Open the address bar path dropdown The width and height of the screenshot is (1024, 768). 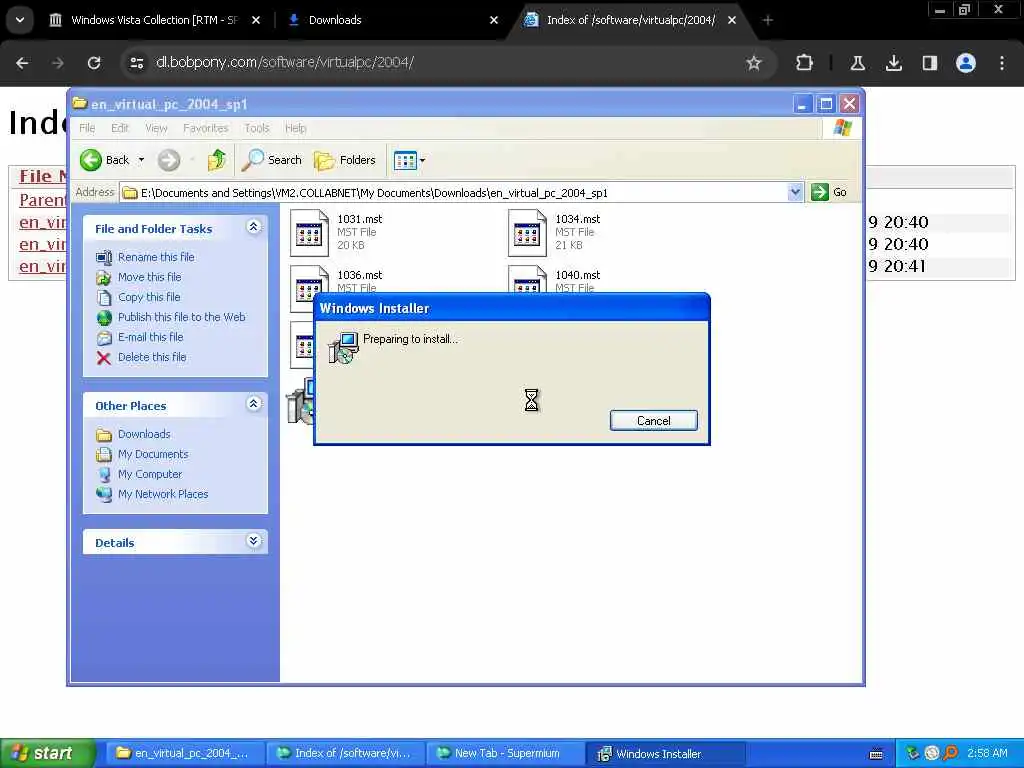tap(795, 192)
